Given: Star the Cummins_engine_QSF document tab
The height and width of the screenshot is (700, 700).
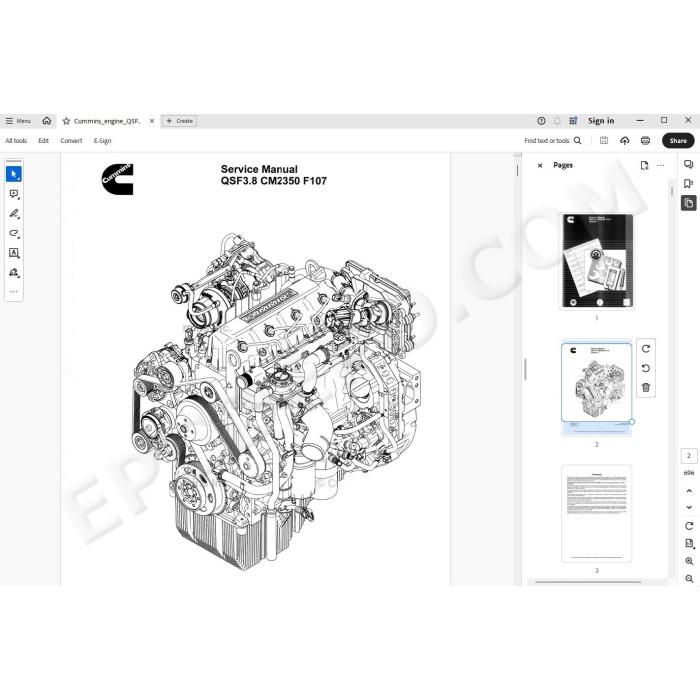Looking at the screenshot, I should pos(67,121).
